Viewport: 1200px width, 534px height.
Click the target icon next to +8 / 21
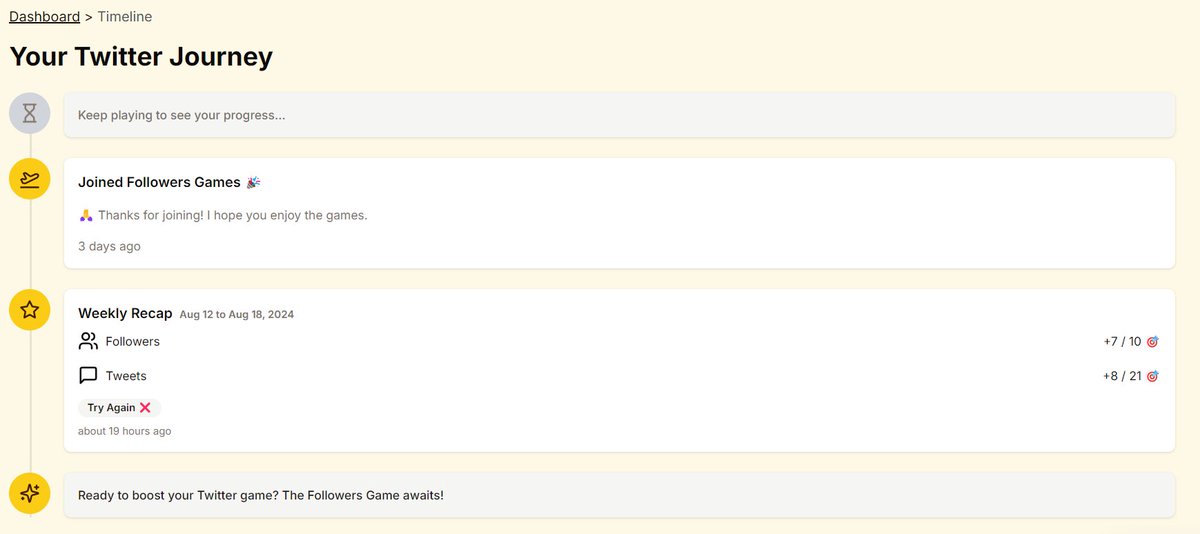pos(1152,376)
